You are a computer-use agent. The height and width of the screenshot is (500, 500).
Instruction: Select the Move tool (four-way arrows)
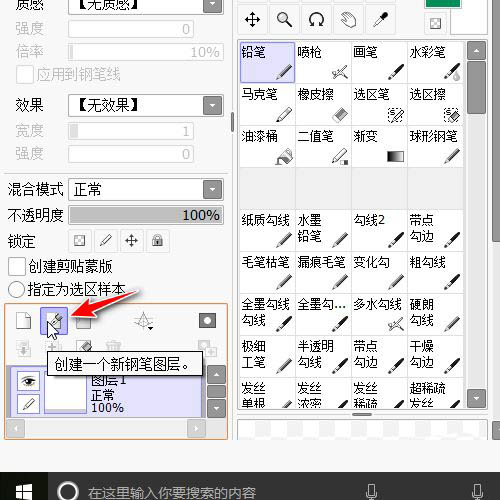coord(252,20)
